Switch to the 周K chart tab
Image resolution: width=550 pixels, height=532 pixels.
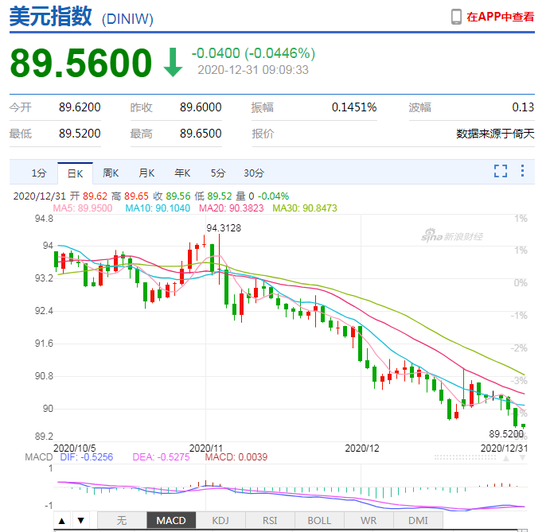coord(110,173)
